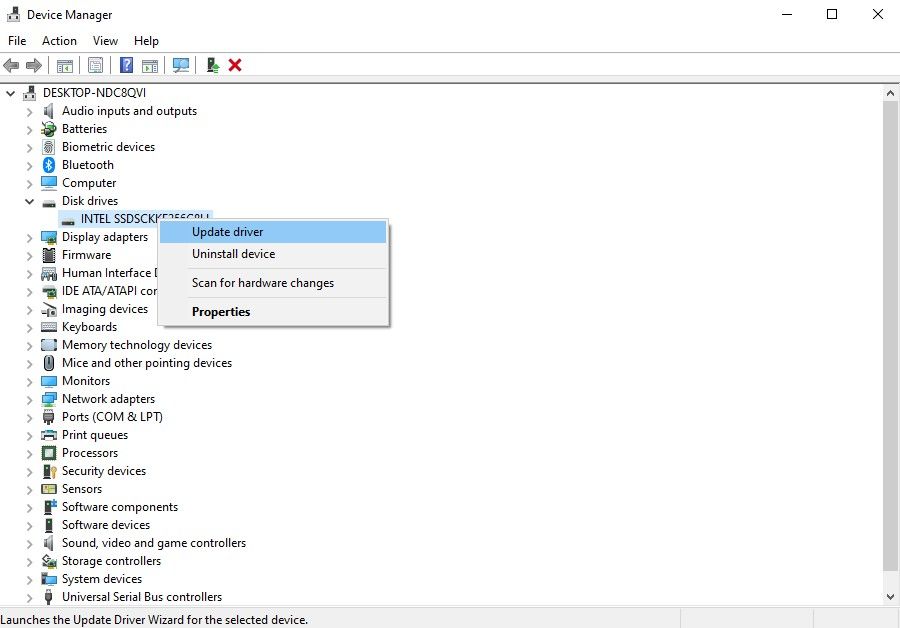The height and width of the screenshot is (628, 900).
Task: Click the Security devices key icon
Action: [x=49, y=471]
